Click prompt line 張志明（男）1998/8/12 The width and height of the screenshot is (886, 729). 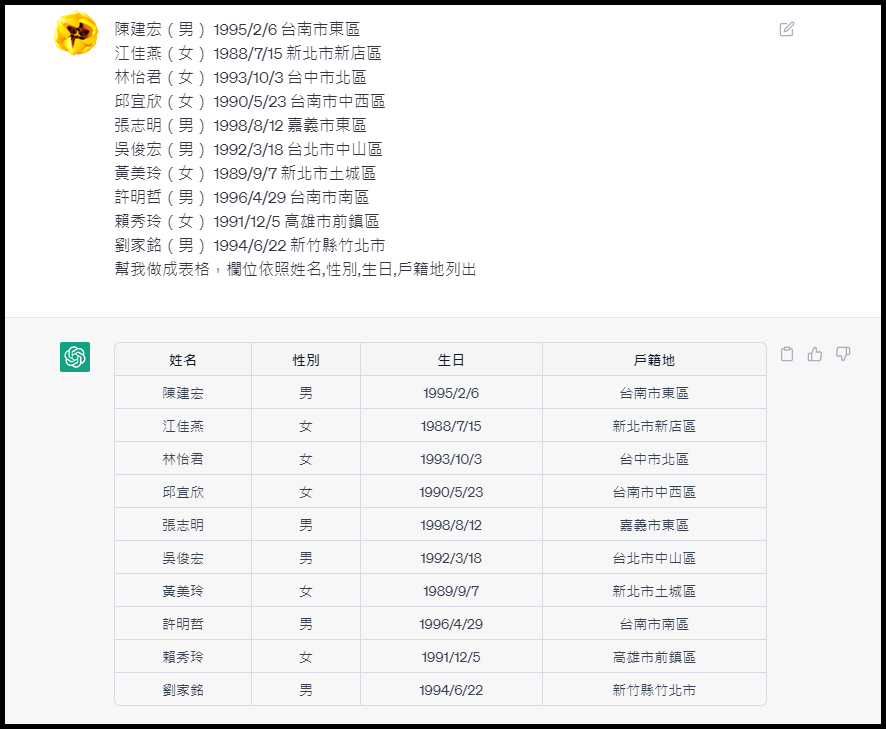[240, 125]
